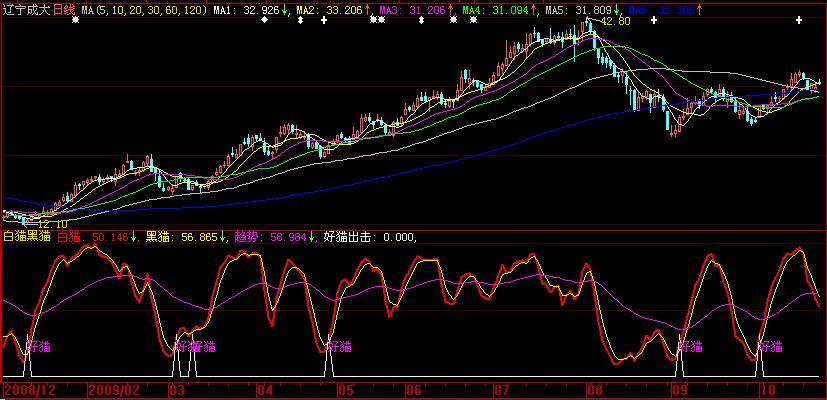Click the leftmost star marker above the chart
Screen dimensions: 827x400
[76, 20]
